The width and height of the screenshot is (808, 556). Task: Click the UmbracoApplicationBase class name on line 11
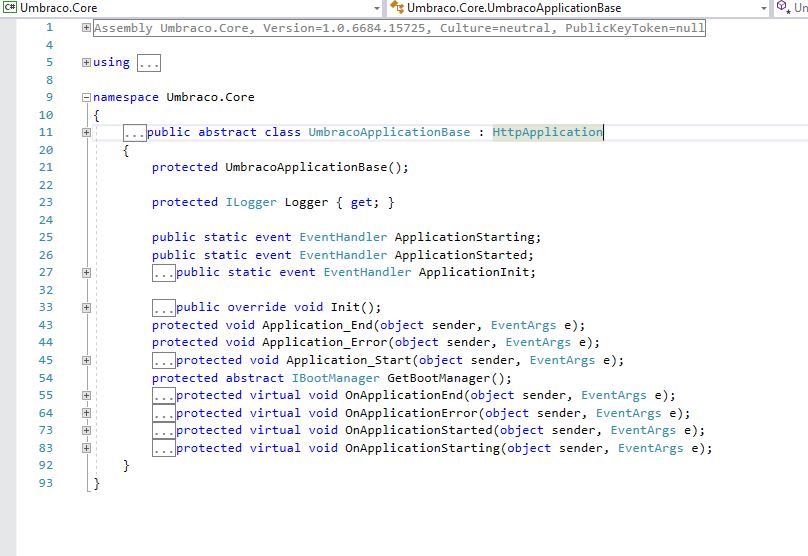pyautogui.click(x=389, y=132)
